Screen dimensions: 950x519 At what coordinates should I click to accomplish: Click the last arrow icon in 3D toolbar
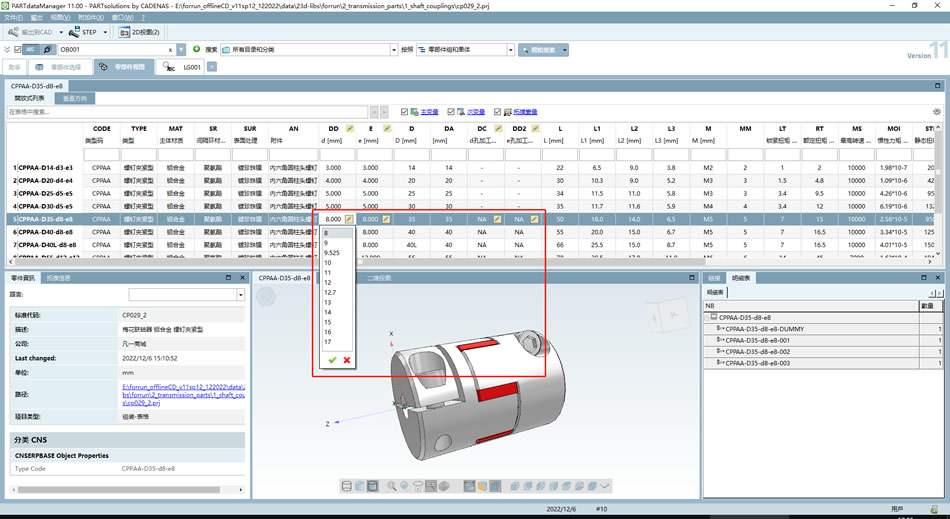tap(605, 486)
